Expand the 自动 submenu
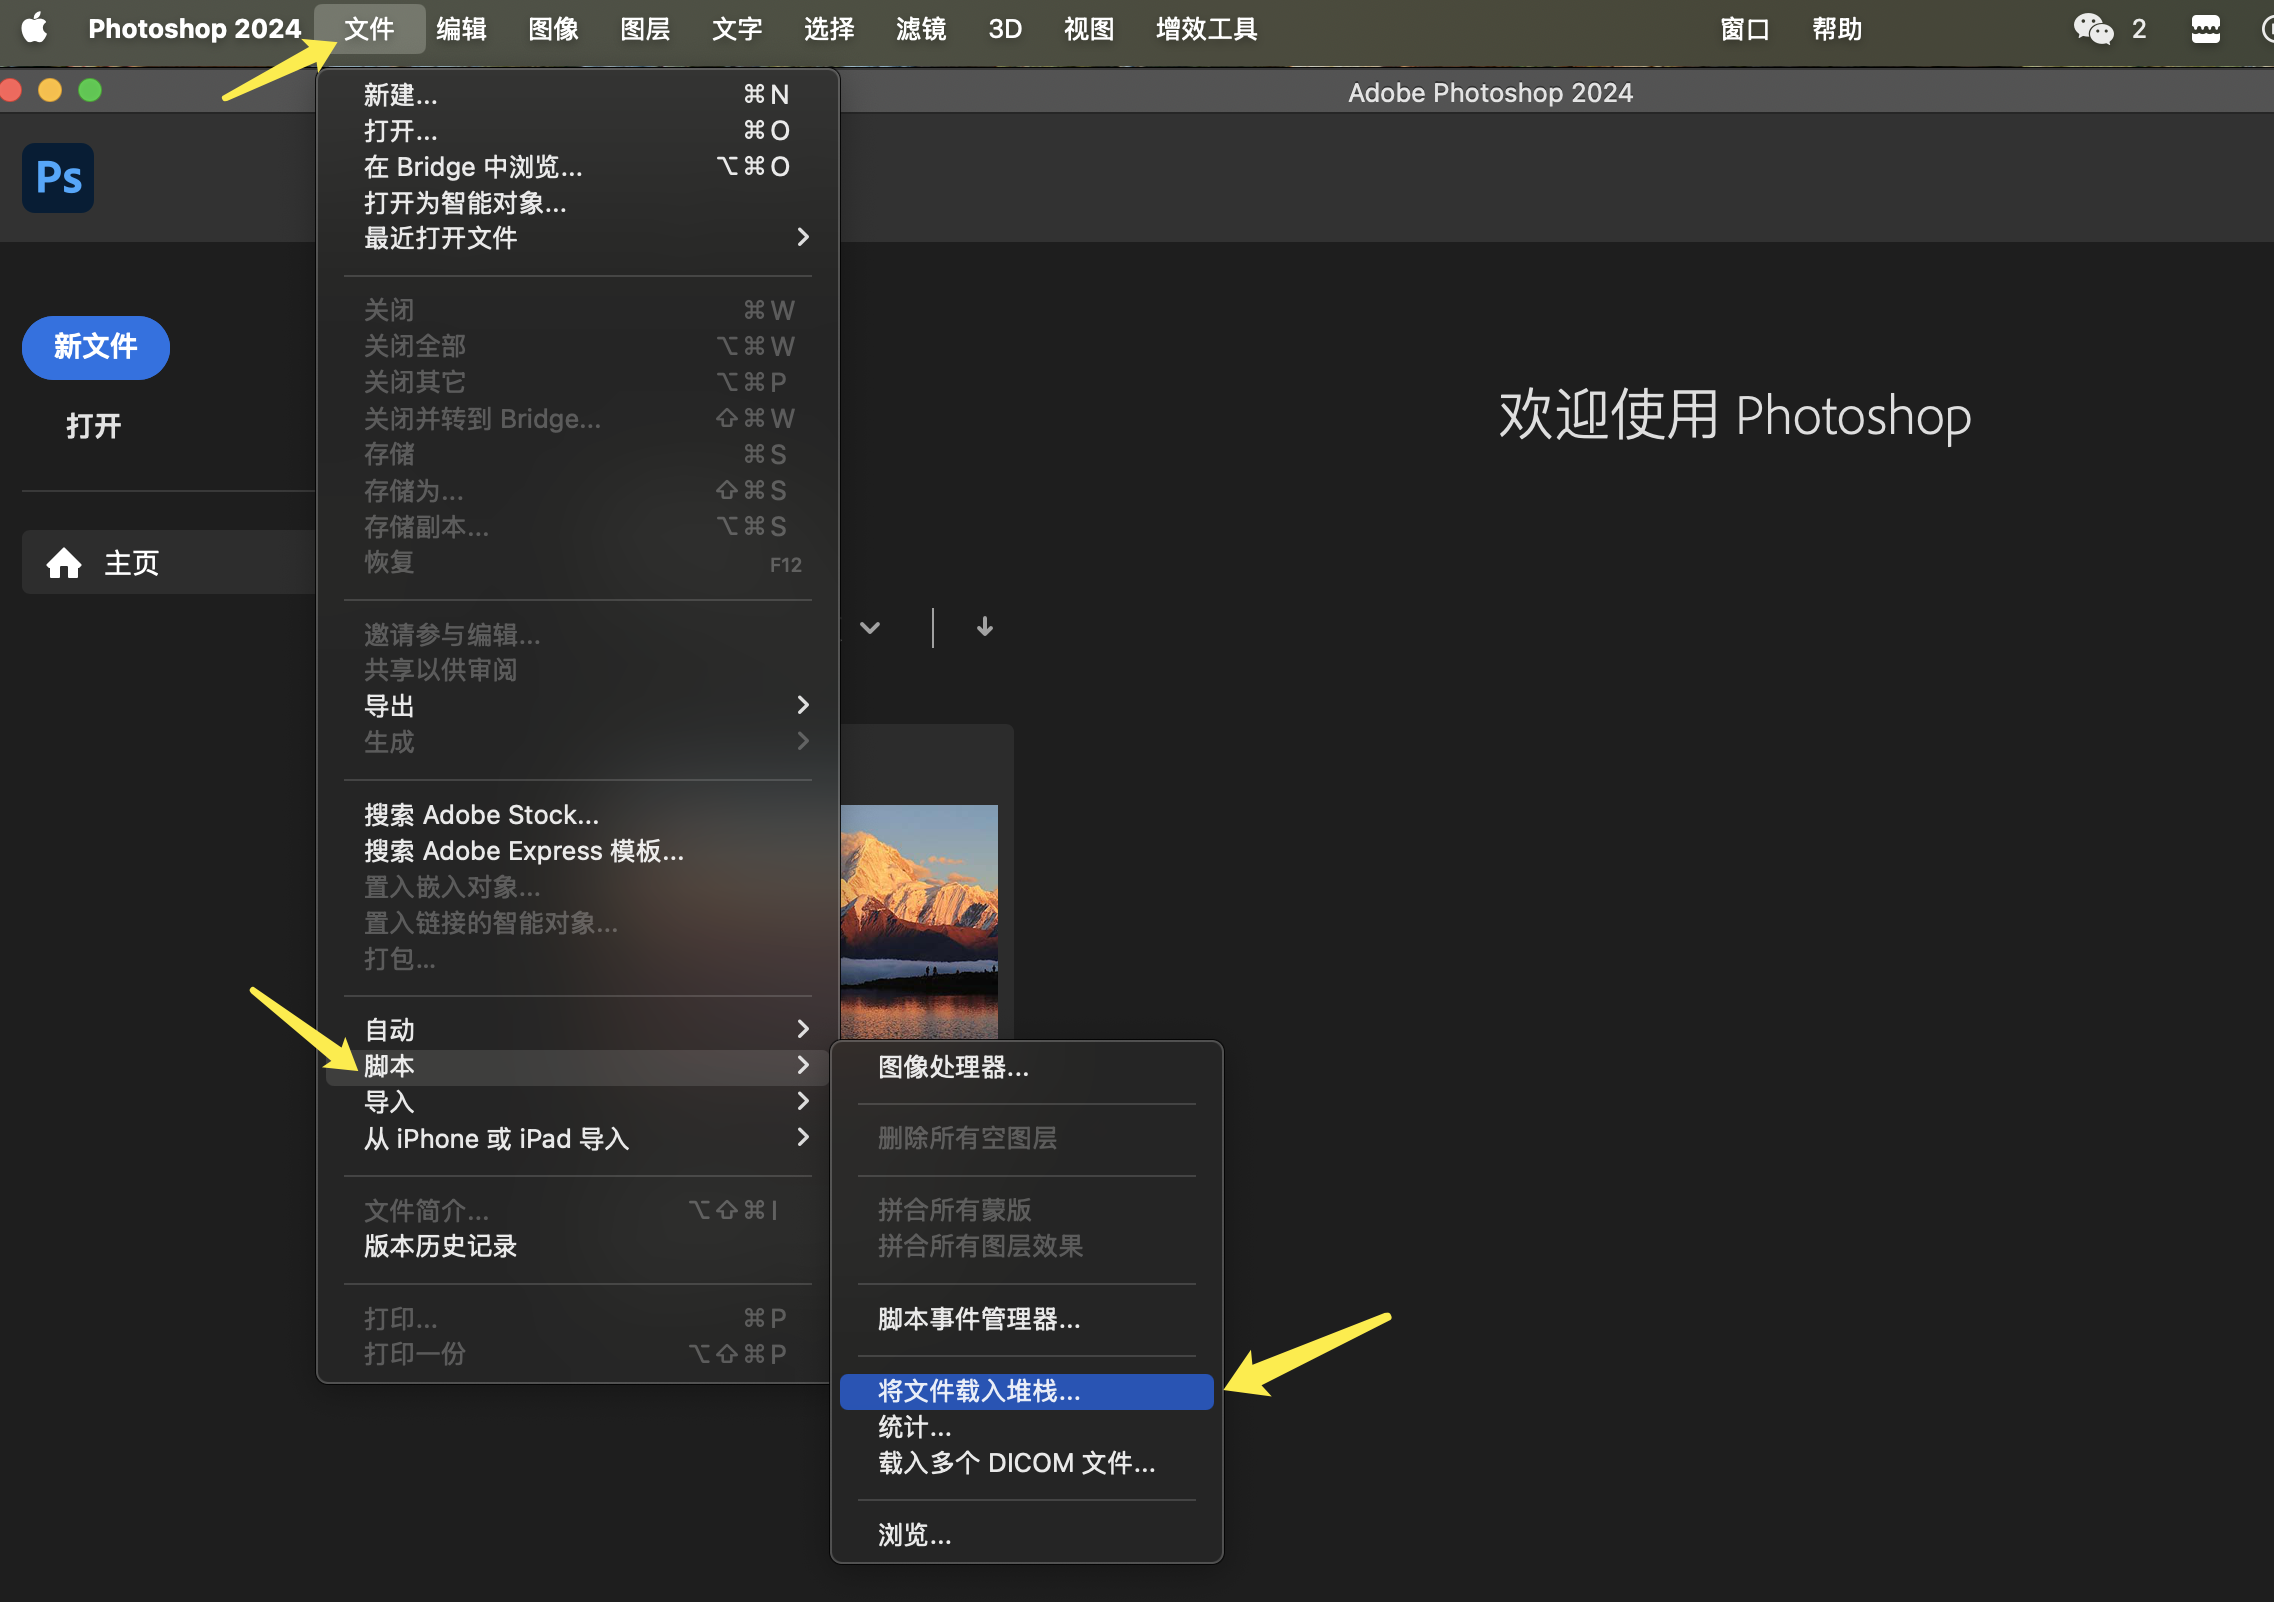This screenshot has width=2274, height=1602. point(577,1030)
